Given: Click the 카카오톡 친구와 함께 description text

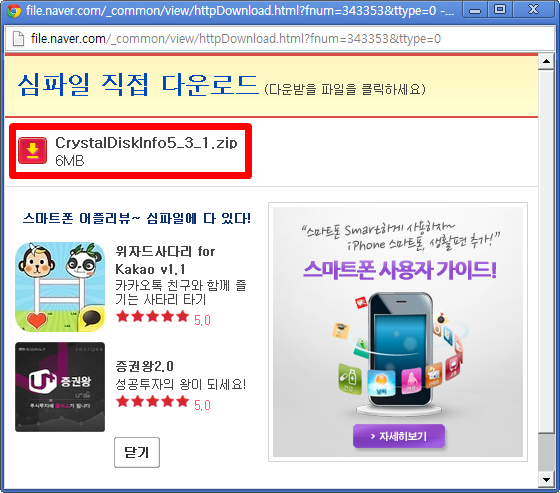Looking at the screenshot, I should tap(181, 292).
